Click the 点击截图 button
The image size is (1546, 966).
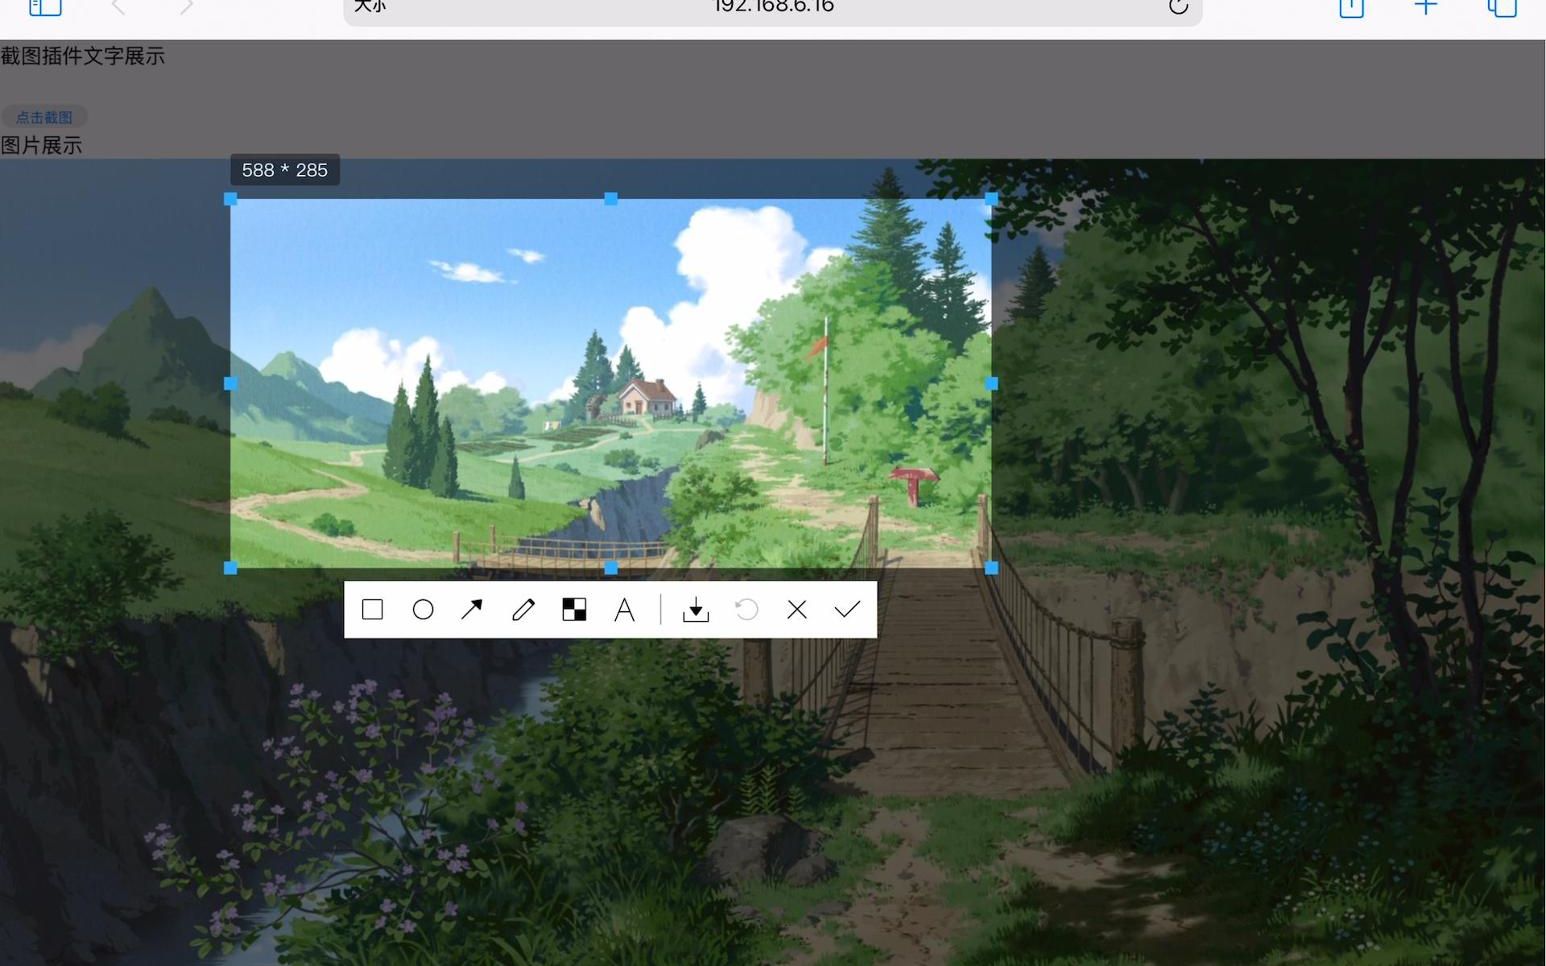click(x=44, y=117)
